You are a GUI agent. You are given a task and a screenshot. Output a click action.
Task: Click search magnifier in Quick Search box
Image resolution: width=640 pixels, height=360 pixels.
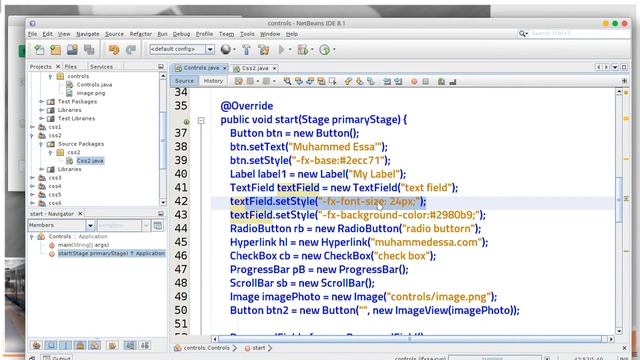522,33
